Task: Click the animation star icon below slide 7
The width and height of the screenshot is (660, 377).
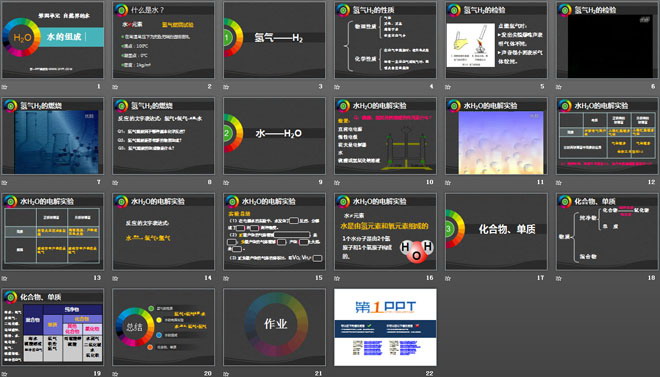Action: (x=5, y=183)
